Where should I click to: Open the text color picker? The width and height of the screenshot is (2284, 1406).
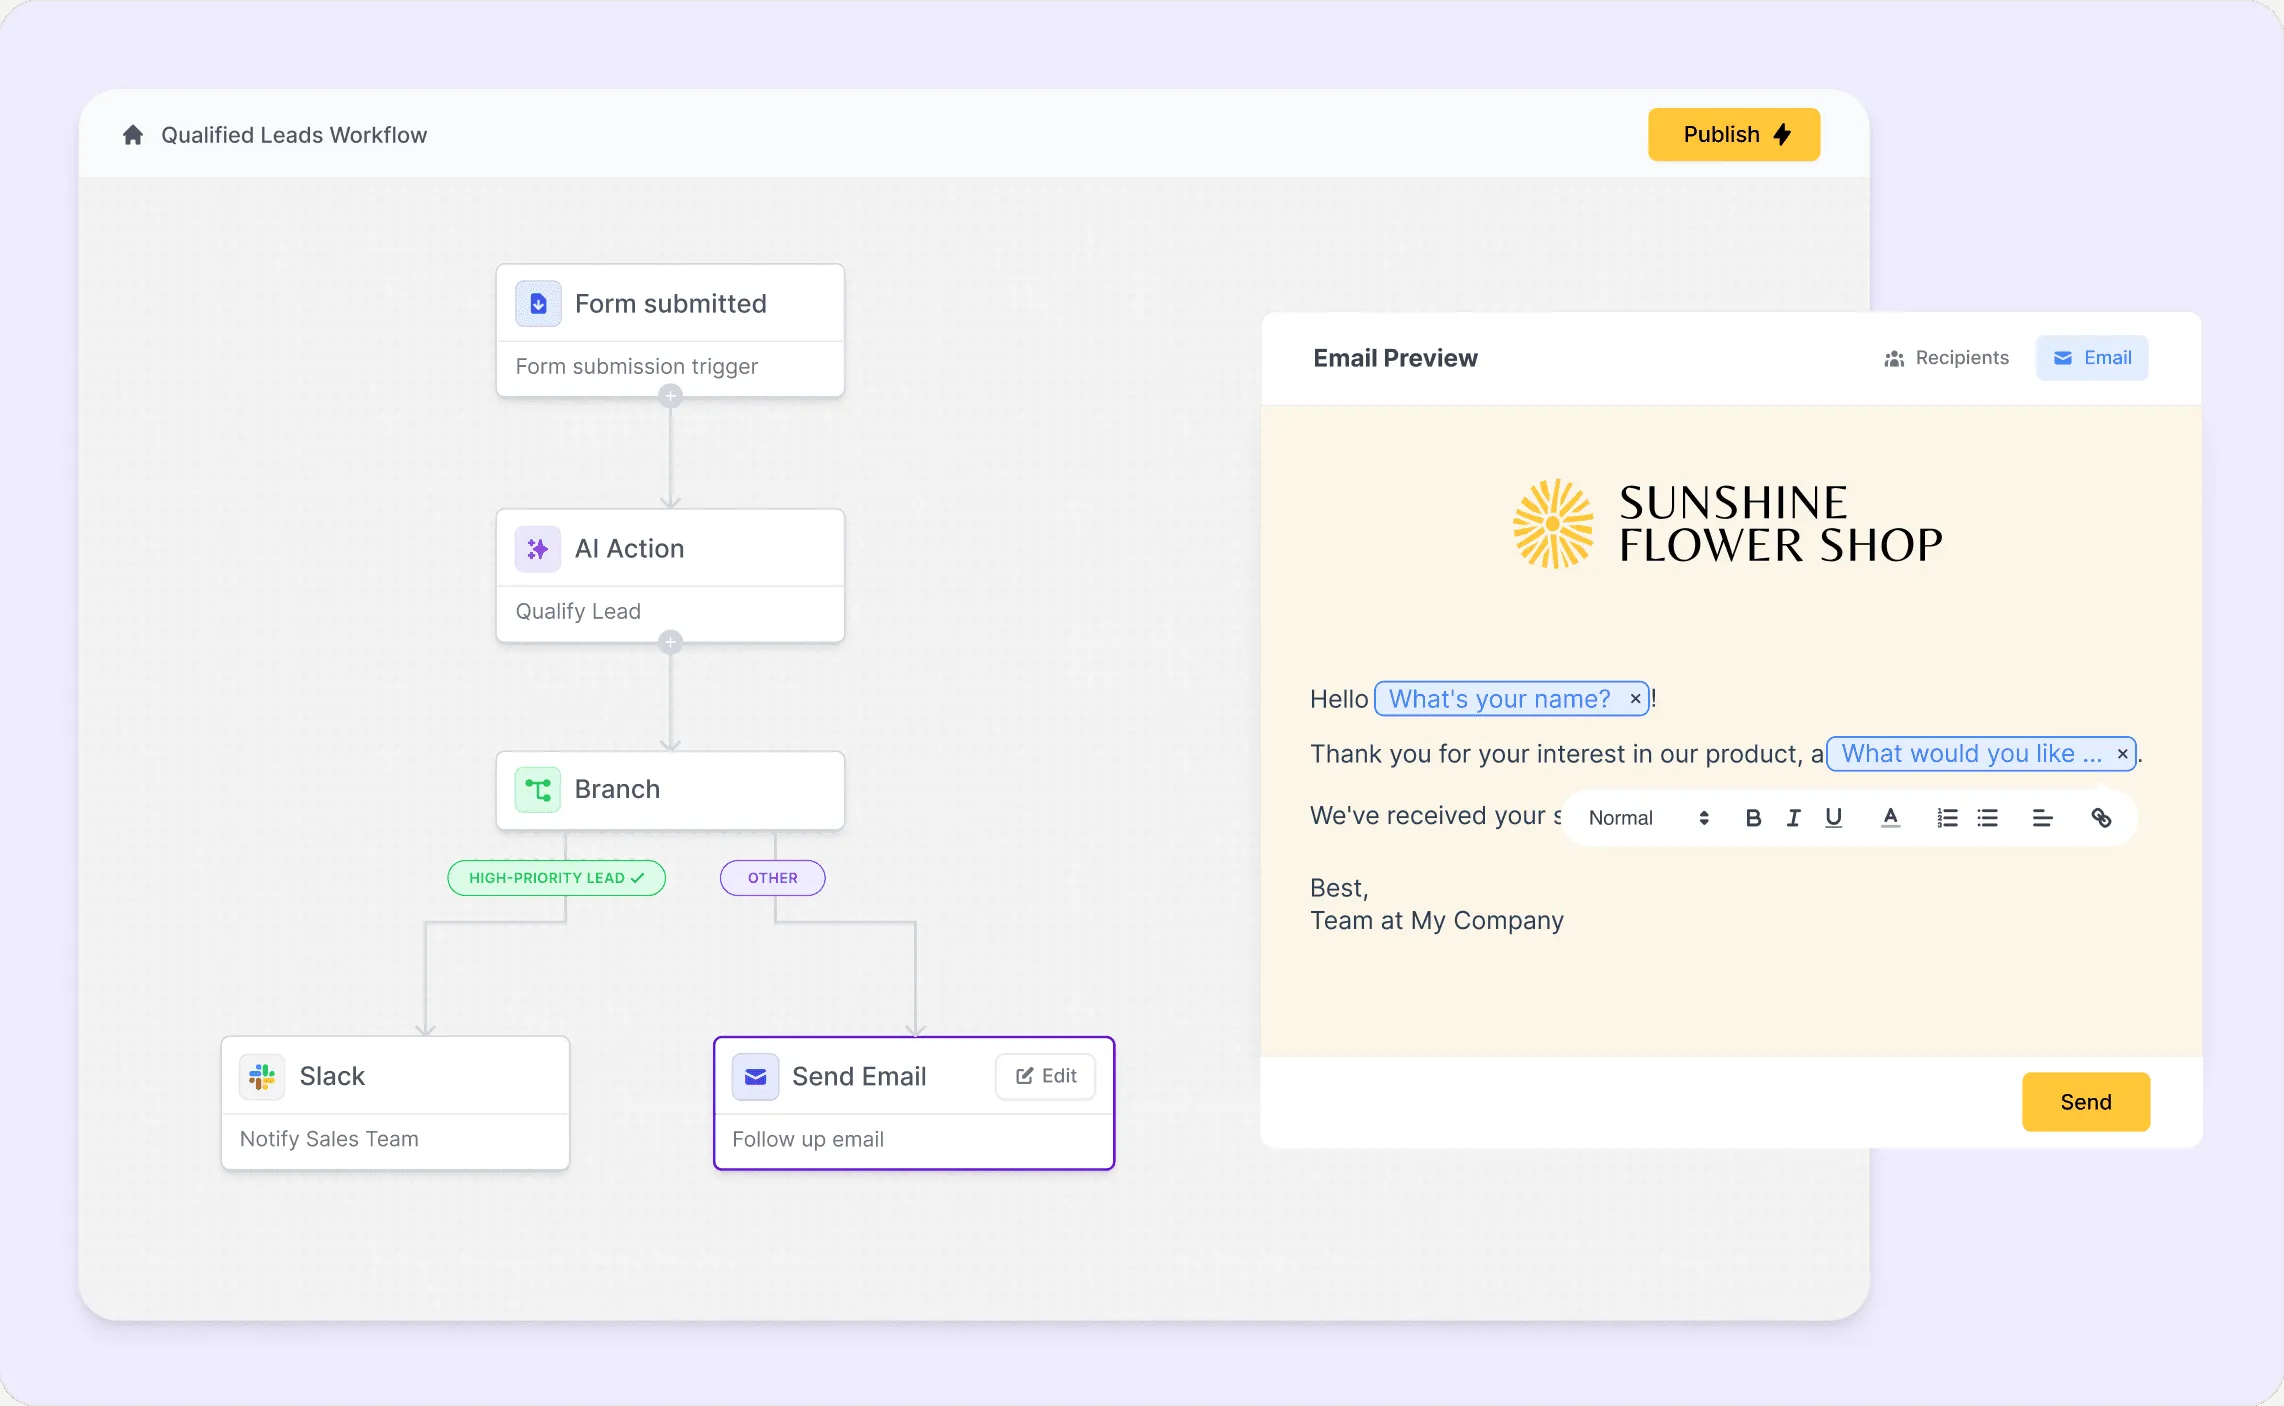[1890, 818]
